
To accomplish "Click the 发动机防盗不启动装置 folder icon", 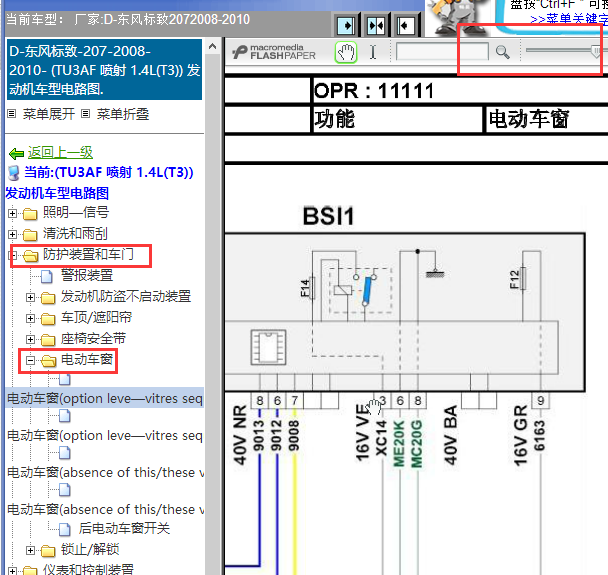I will (x=48, y=298).
